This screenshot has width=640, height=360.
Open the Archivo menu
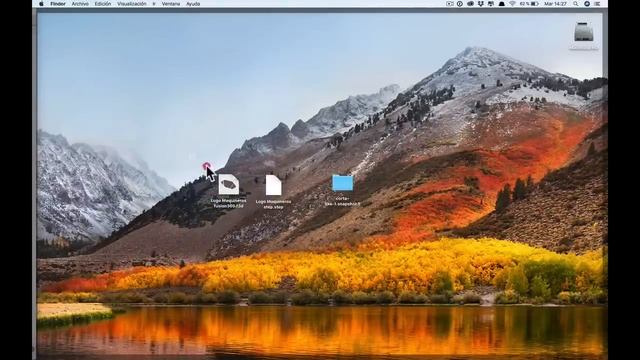[x=80, y=4]
